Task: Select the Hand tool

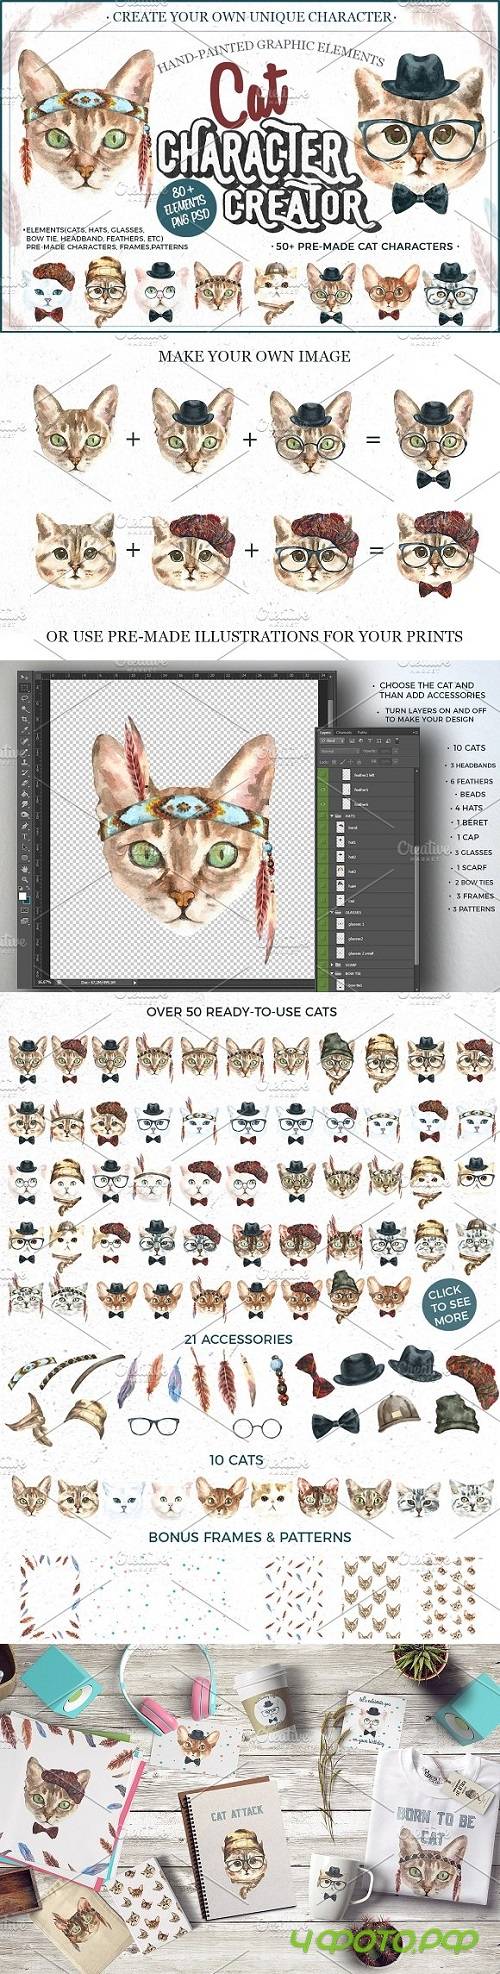Action: (24, 869)
